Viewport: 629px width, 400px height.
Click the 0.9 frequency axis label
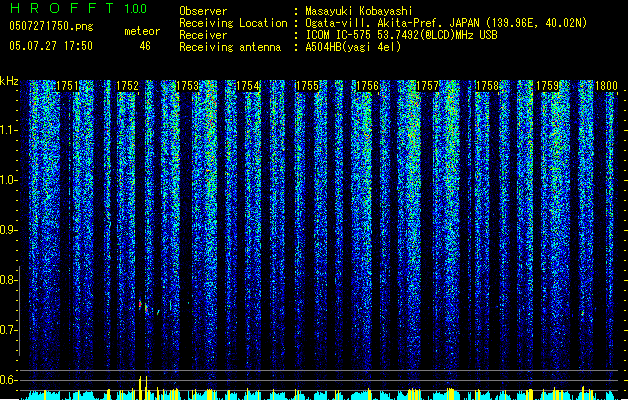point(9,230)
